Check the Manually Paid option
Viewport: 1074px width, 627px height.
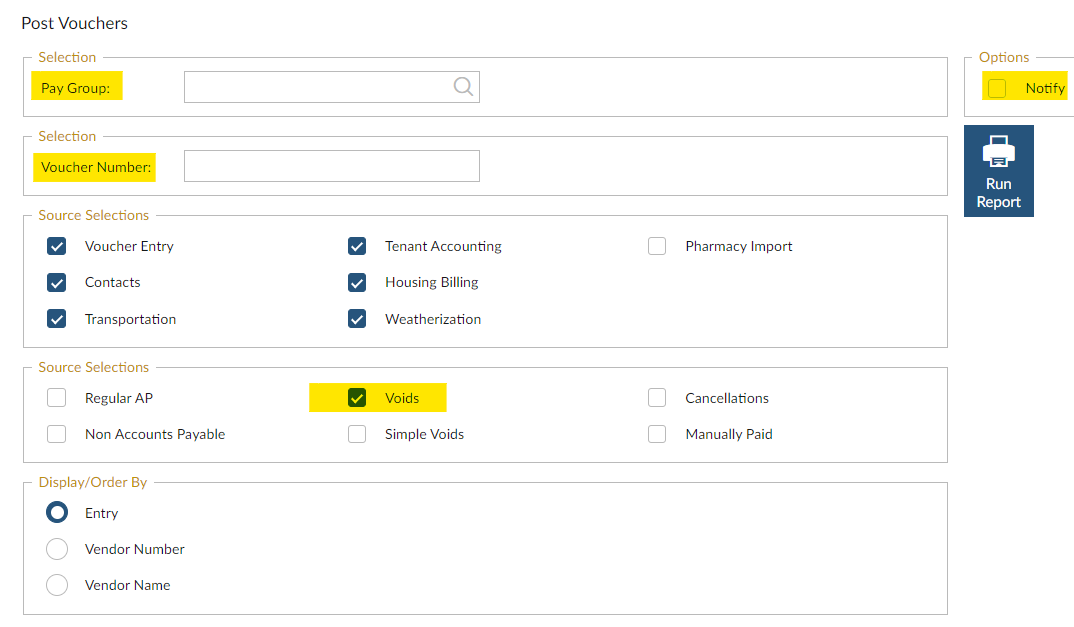click(657, 434)
